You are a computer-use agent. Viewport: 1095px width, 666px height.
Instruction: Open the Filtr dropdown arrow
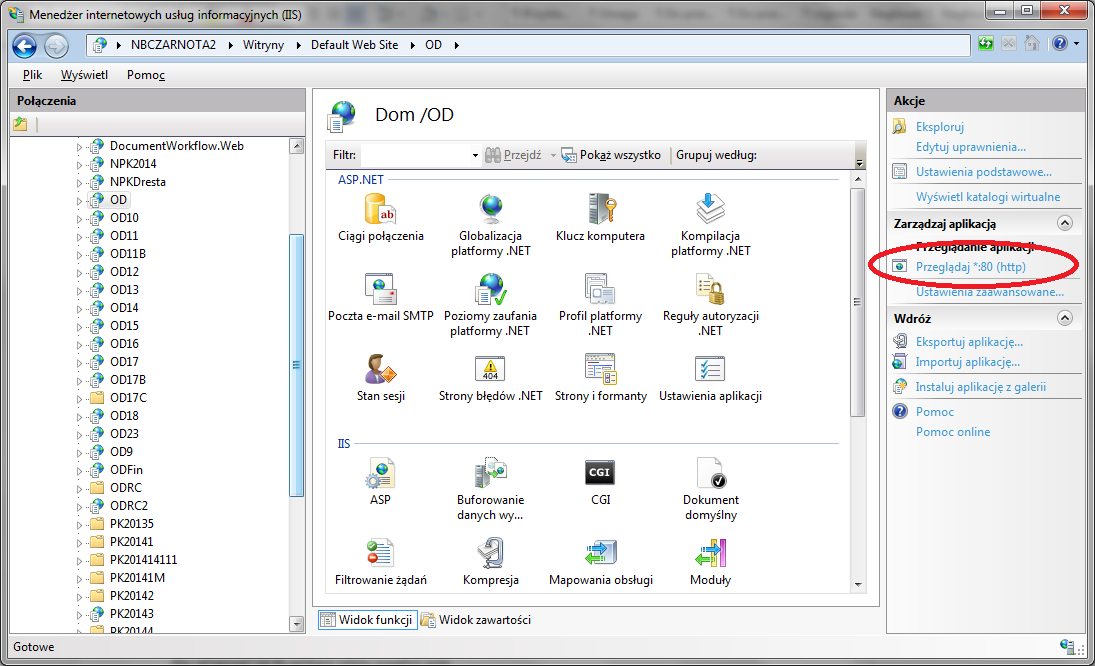[475, 155]
